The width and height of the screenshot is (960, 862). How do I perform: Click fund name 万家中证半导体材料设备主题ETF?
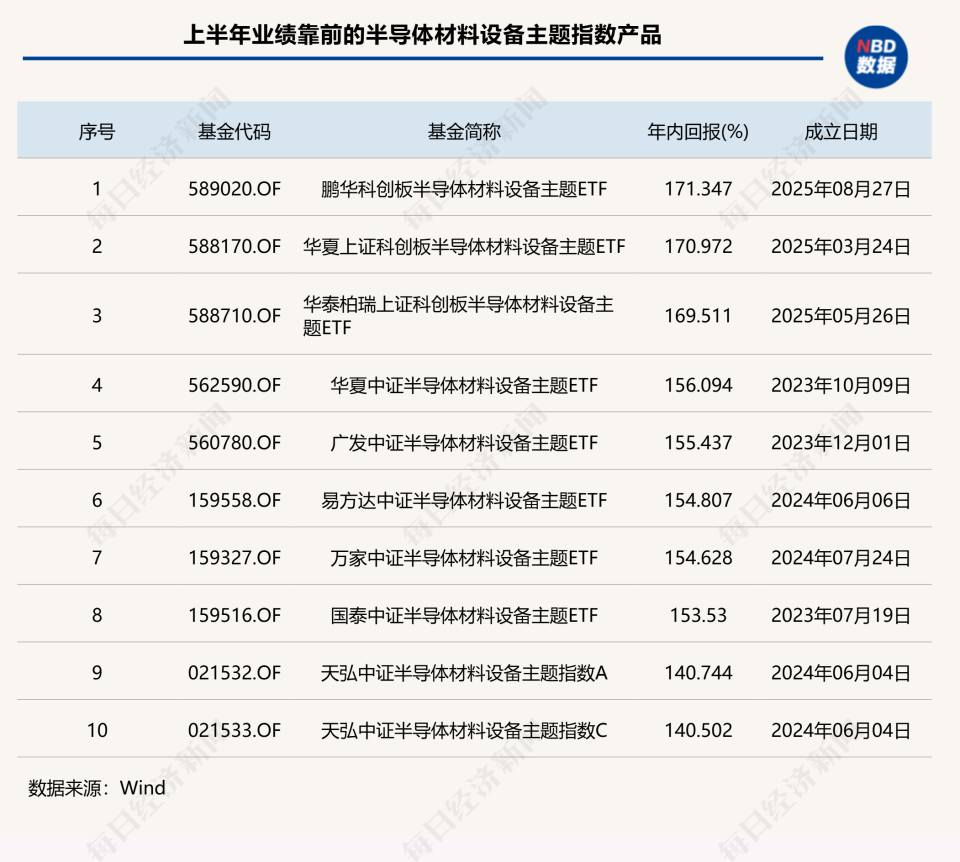464,558
